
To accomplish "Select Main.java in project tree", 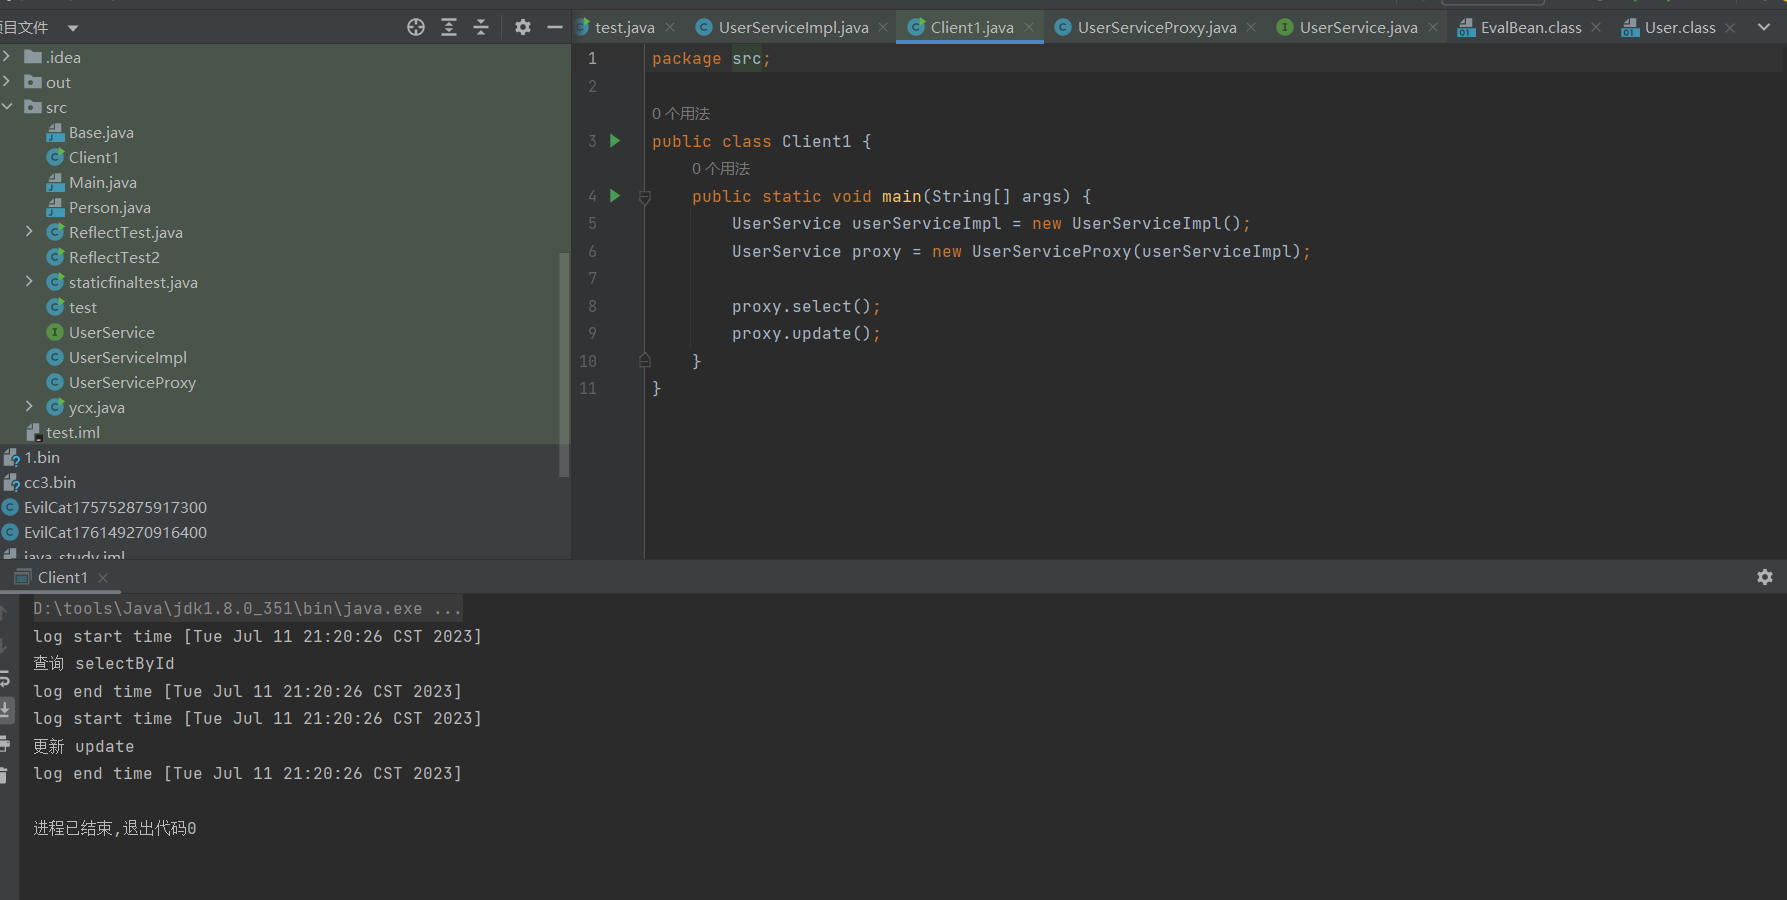I will pos(102,182).
